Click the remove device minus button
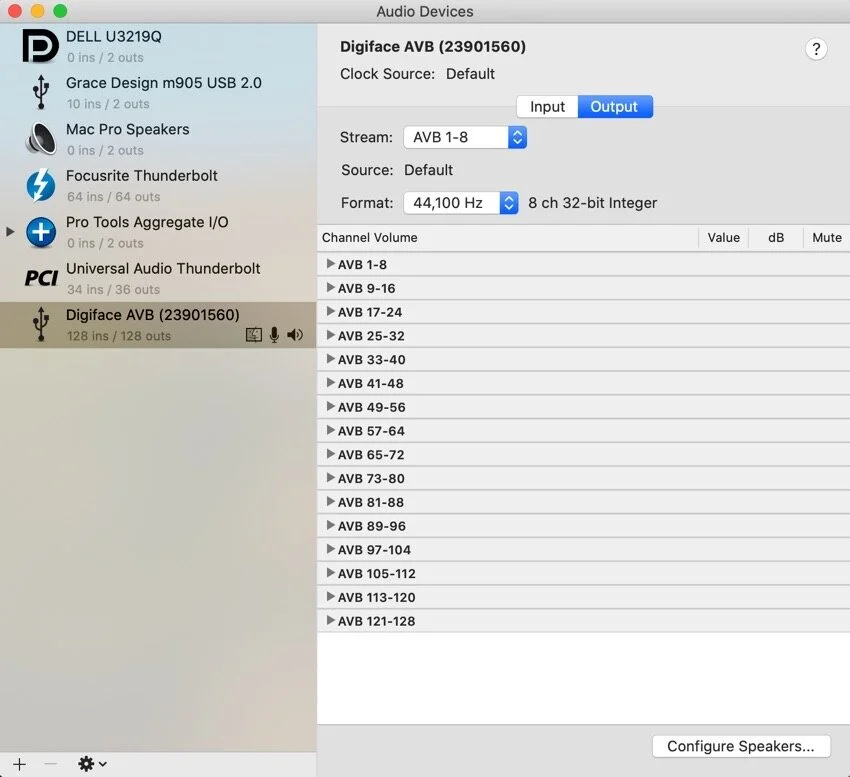Viewport: 850px width, 777px height. click(x=50, y=764)
